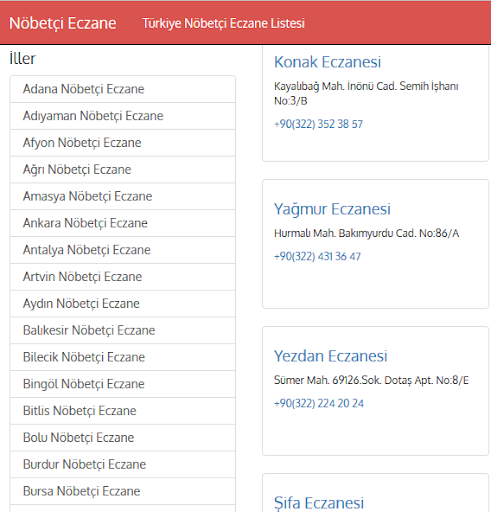Open Türkiye Nöbetçi Eczane Listesi menu item

point(223,23)
